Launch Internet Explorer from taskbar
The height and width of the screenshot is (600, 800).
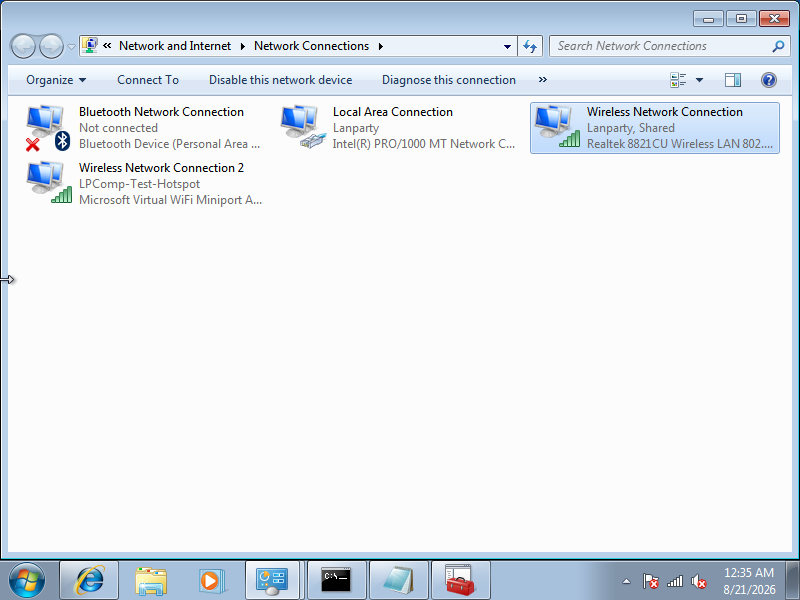[89, 580]
